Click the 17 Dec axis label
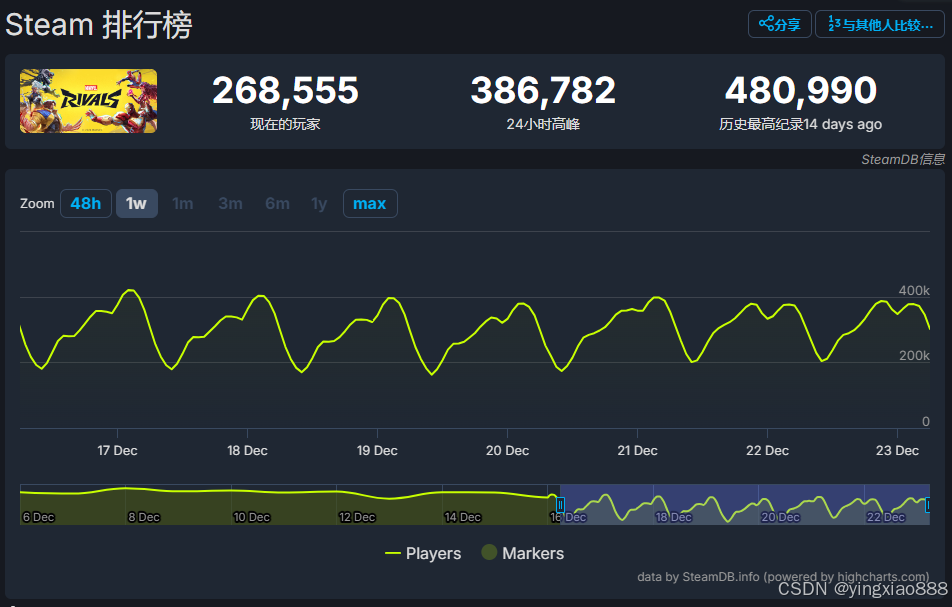The width and height of the screenshot is (952, 607). click(x=117, y=450)
